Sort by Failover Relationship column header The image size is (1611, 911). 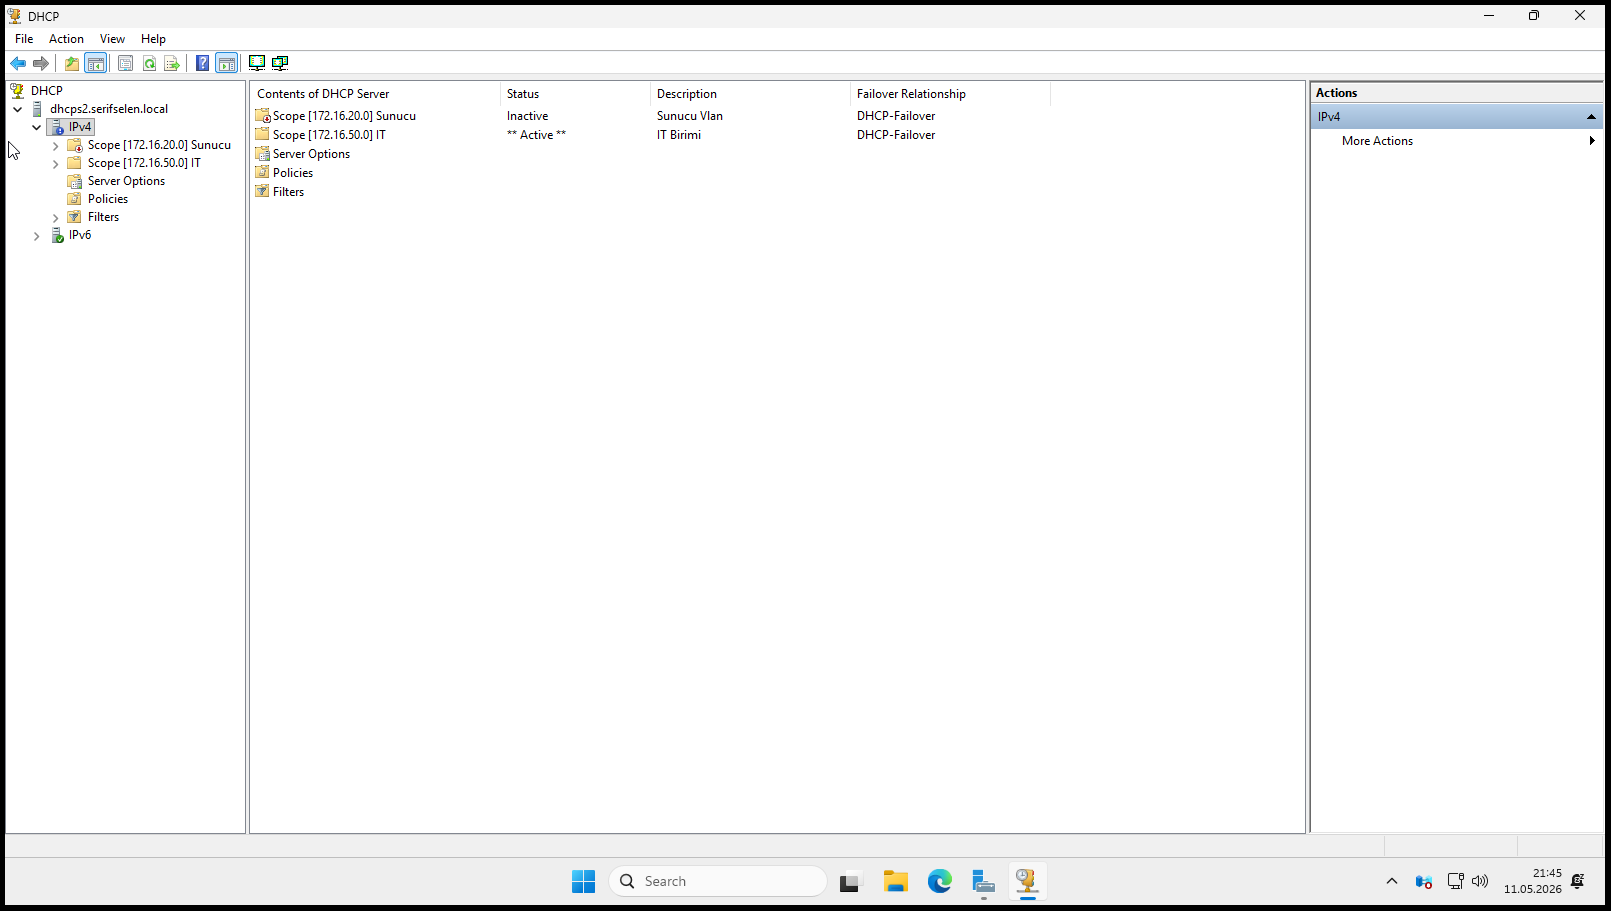click(950, 94)
